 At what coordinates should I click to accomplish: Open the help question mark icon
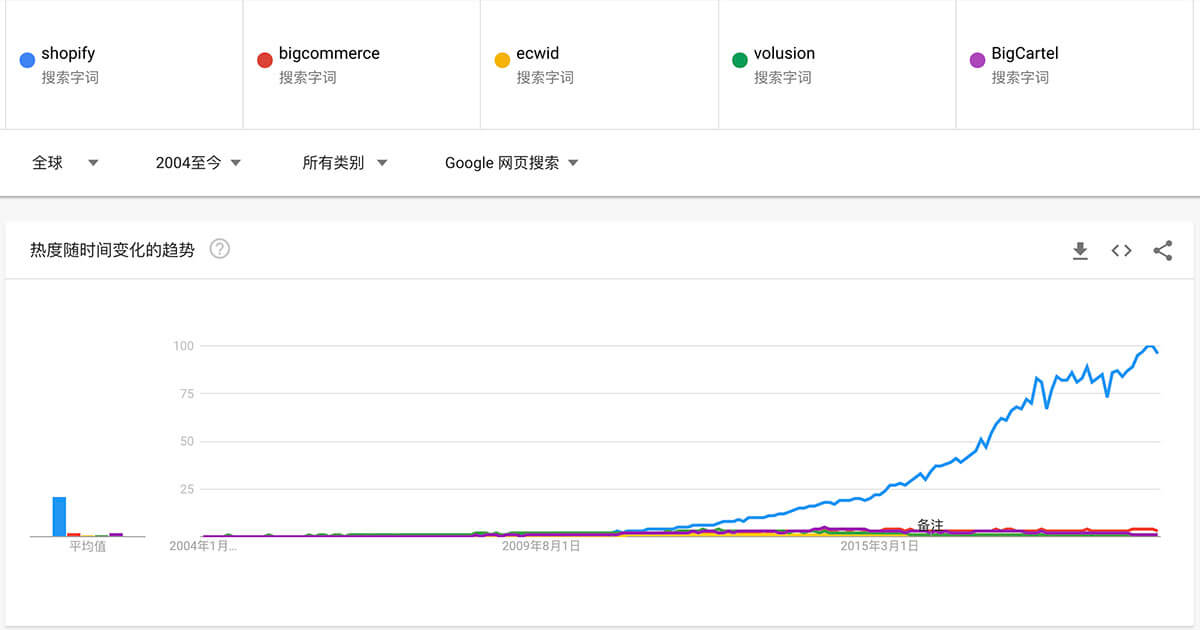pos(220,249)
